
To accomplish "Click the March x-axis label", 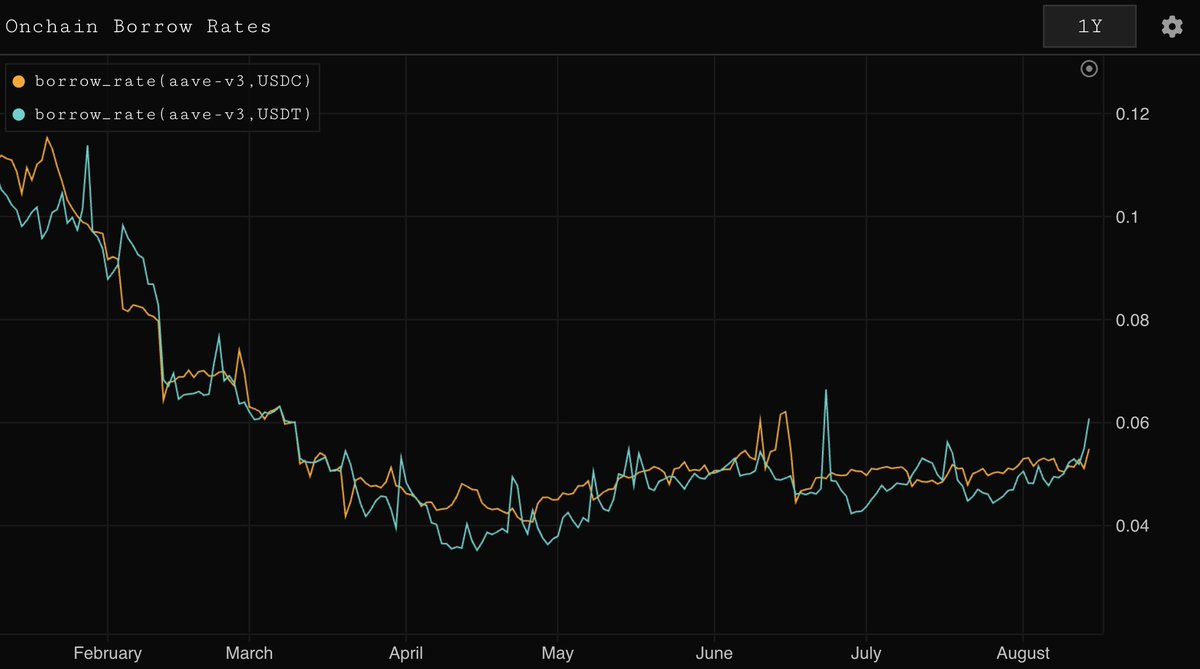I will [x=249, y=654].
